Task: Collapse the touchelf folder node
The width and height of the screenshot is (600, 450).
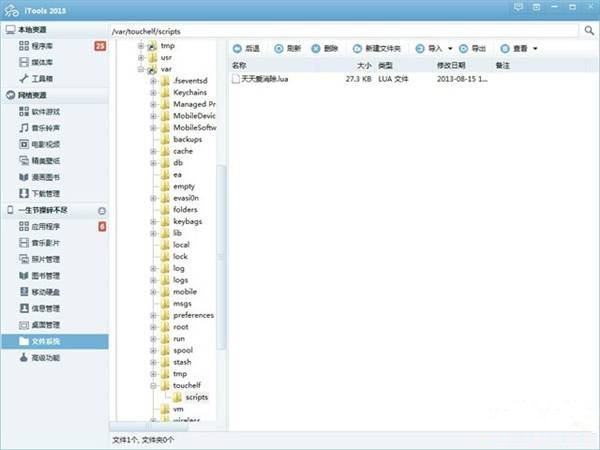Action: (x=153, y=385)
